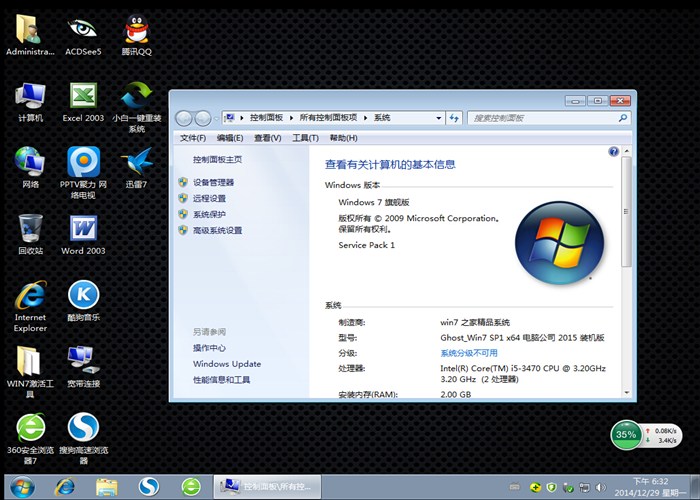
Task: Expand the address bar history dropdown
Action: [438, 118]
